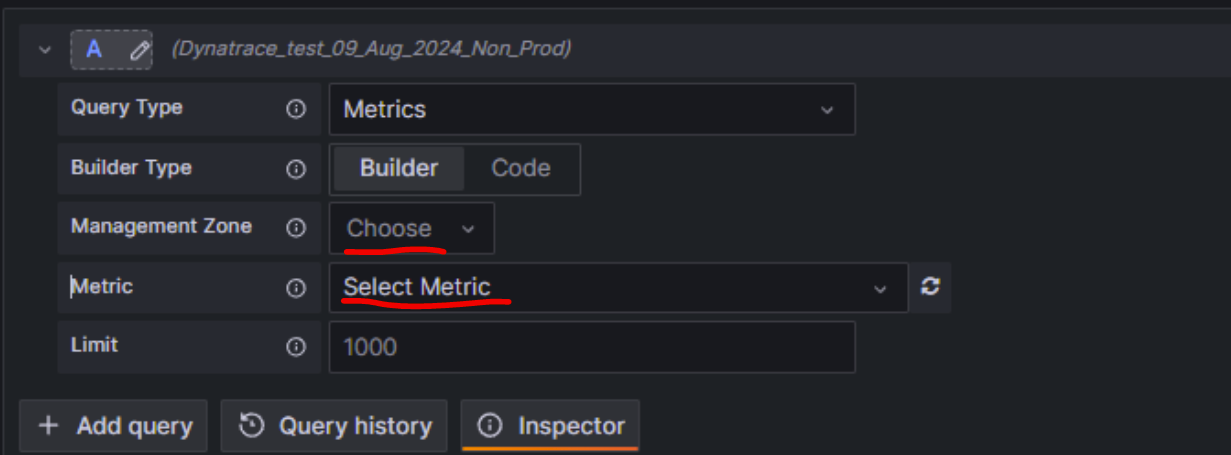Click the Management Zone info icon

tap(296, 228)
